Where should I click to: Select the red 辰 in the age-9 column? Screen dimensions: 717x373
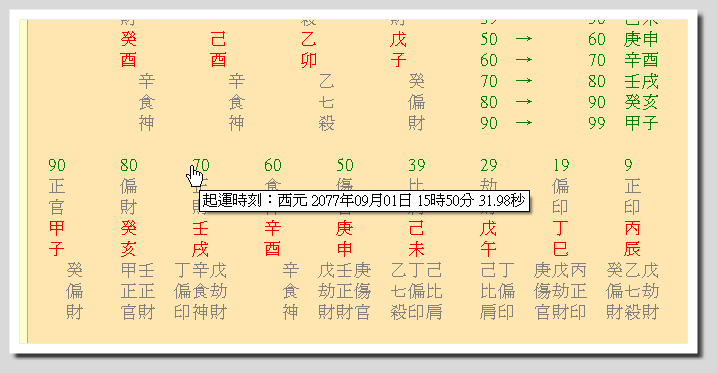(632, 249)
